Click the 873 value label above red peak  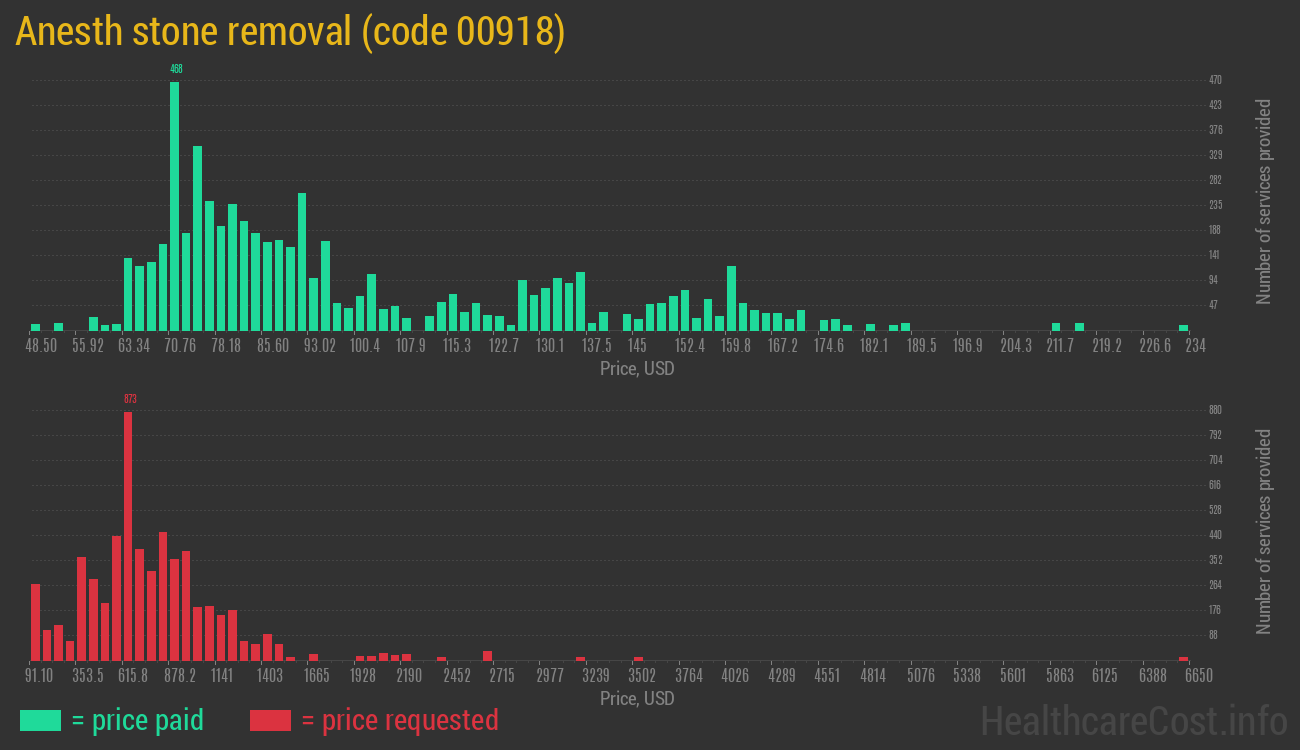coord(129,399)
